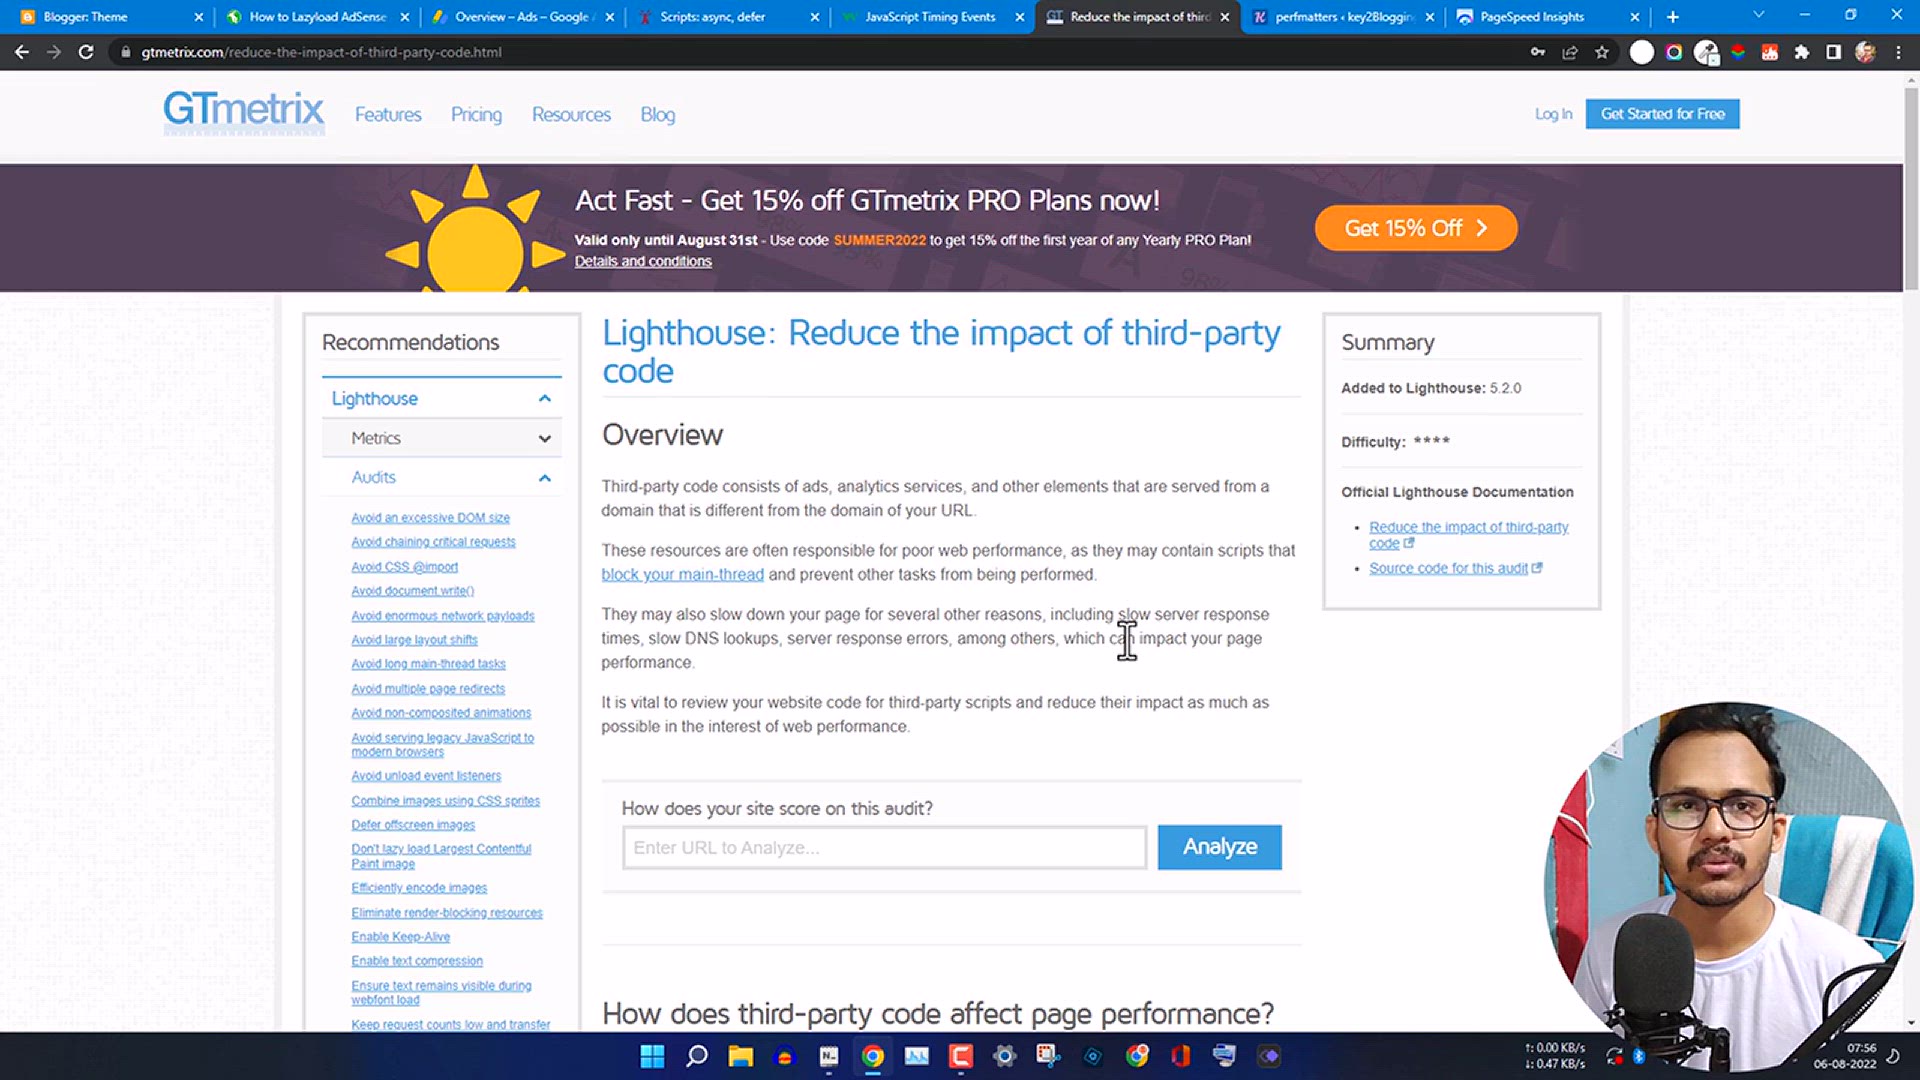The image size is (1920, 1080).
Task: Open Camtasia from the taskbar
Action: pos(961,1056)
